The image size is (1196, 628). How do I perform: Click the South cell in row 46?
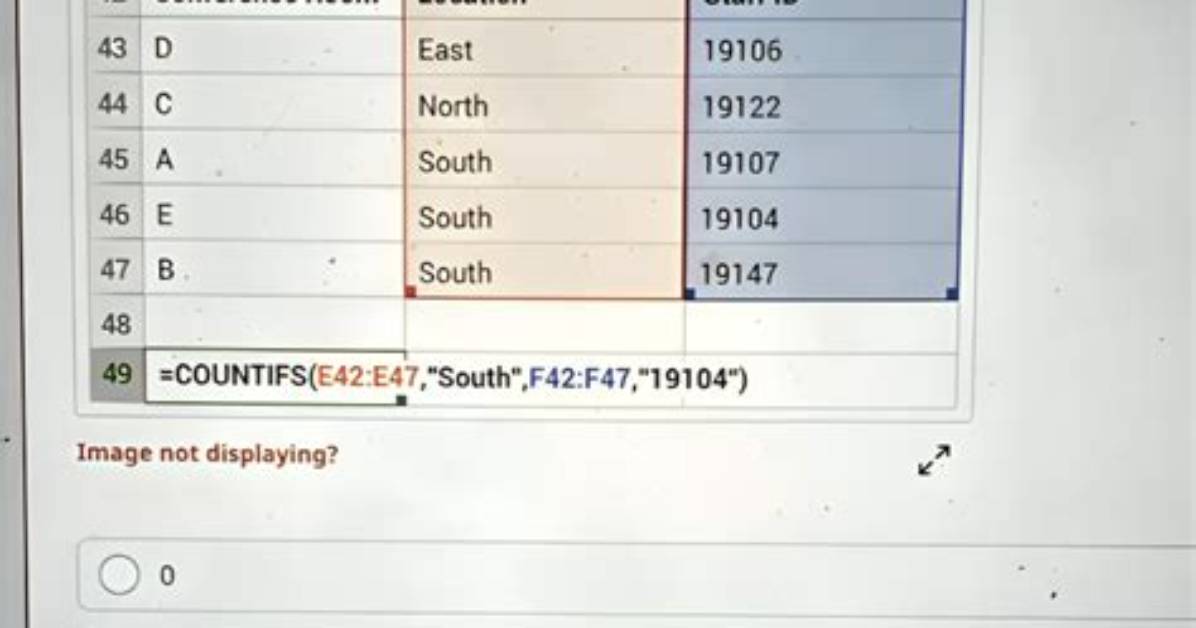545,216
